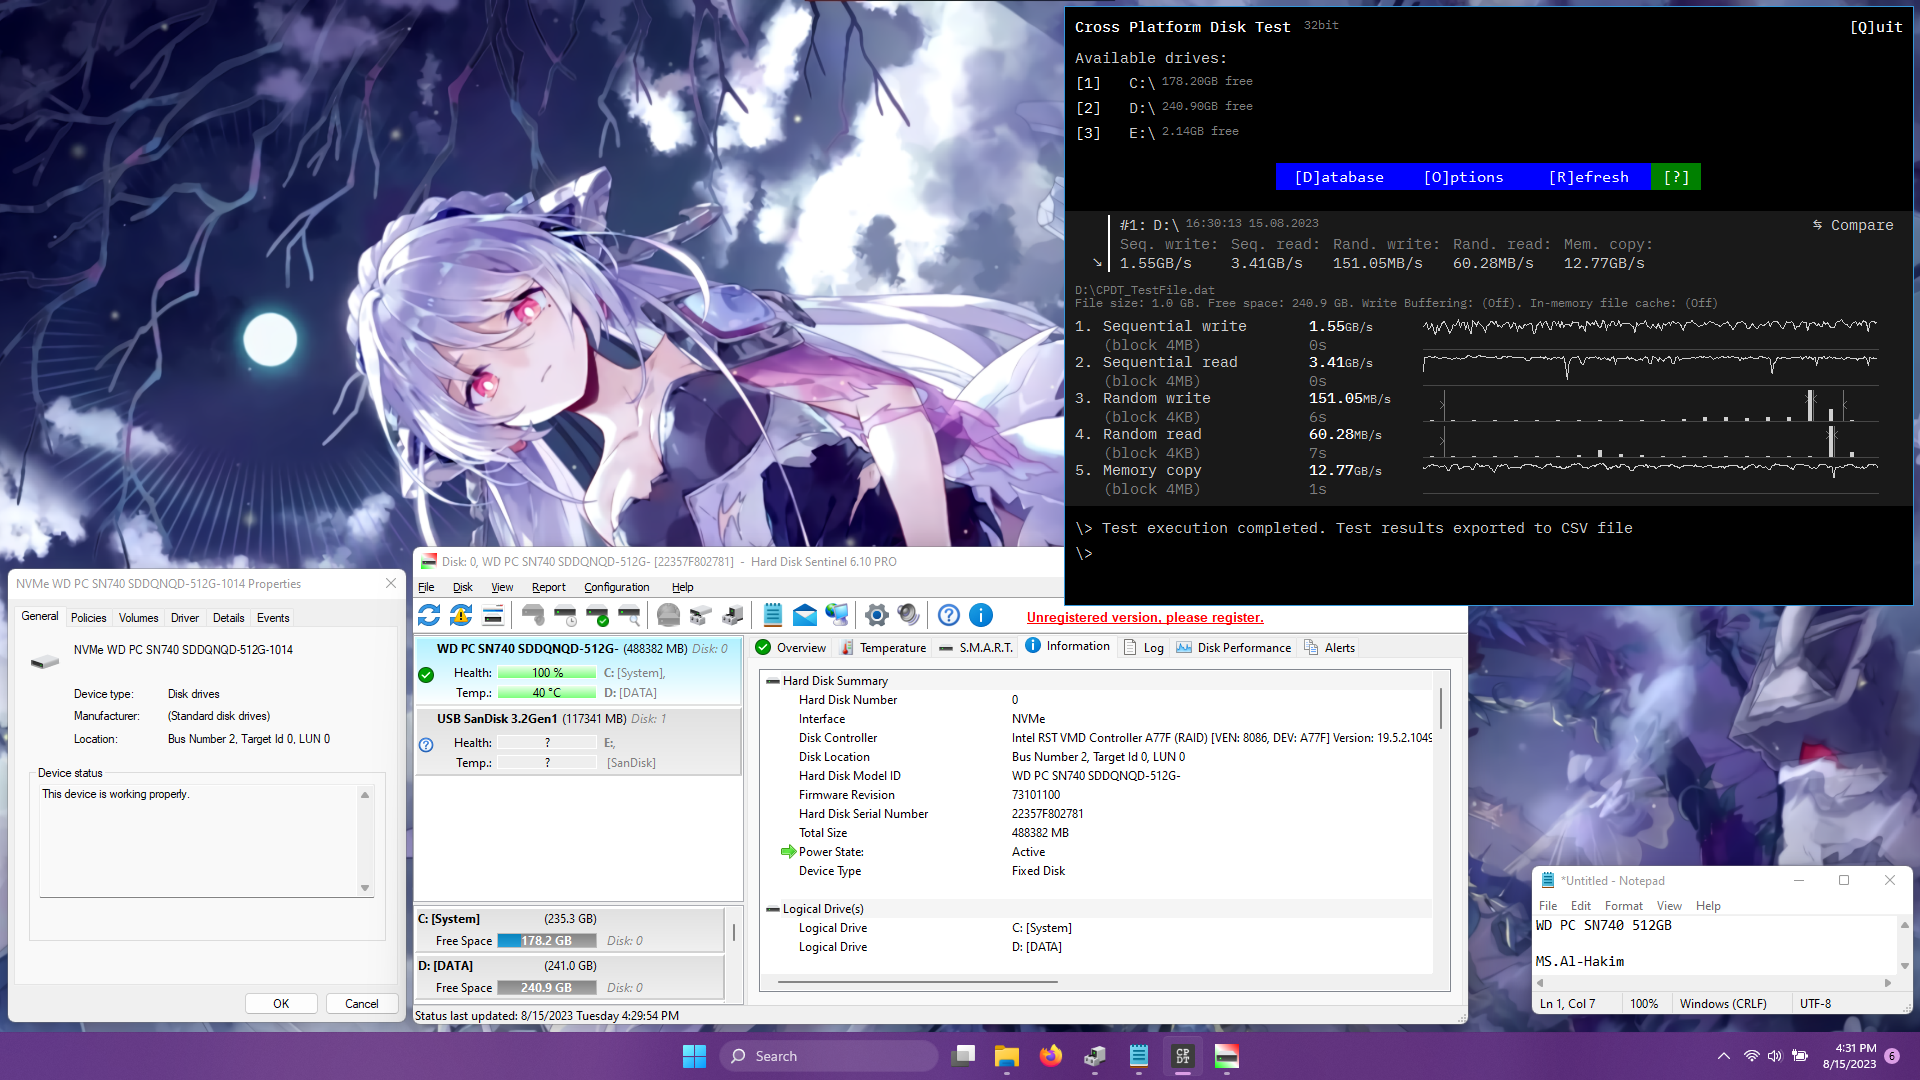Viewport: 1920px width, 1080px height.
Task: Click Cancel in the Properties dialog
Action: click(362, 1004)
